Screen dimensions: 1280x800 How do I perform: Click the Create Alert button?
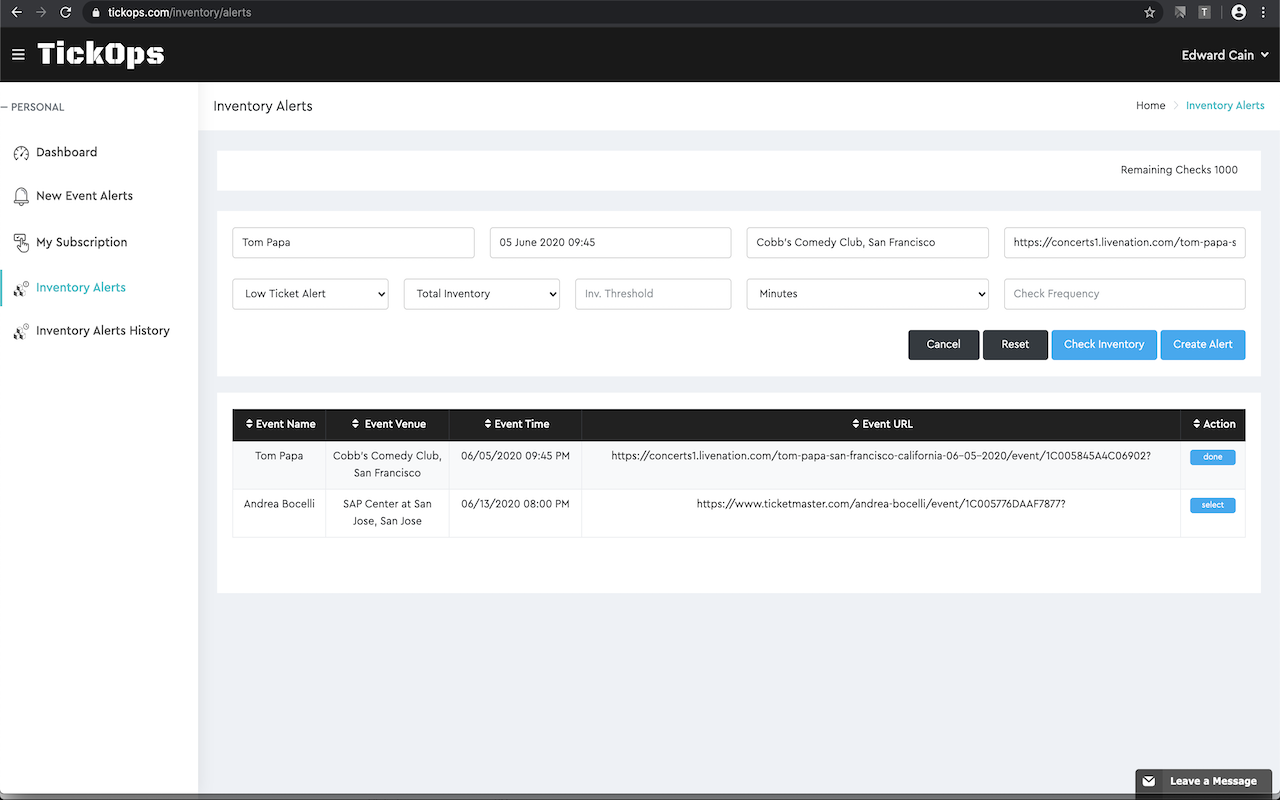[1202, 344]
